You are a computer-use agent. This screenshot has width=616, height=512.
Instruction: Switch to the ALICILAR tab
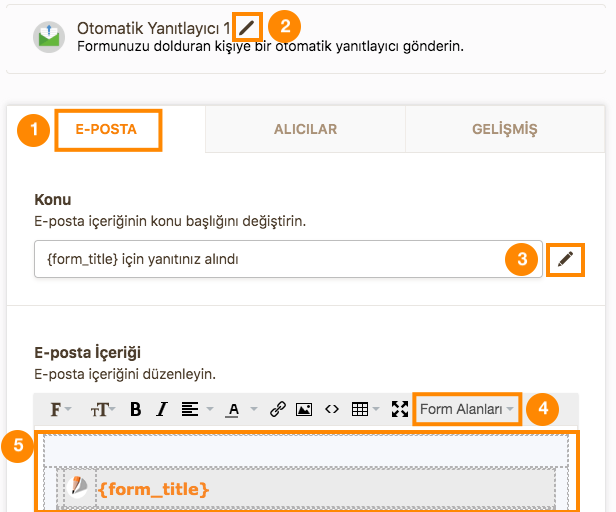(305, 129)
